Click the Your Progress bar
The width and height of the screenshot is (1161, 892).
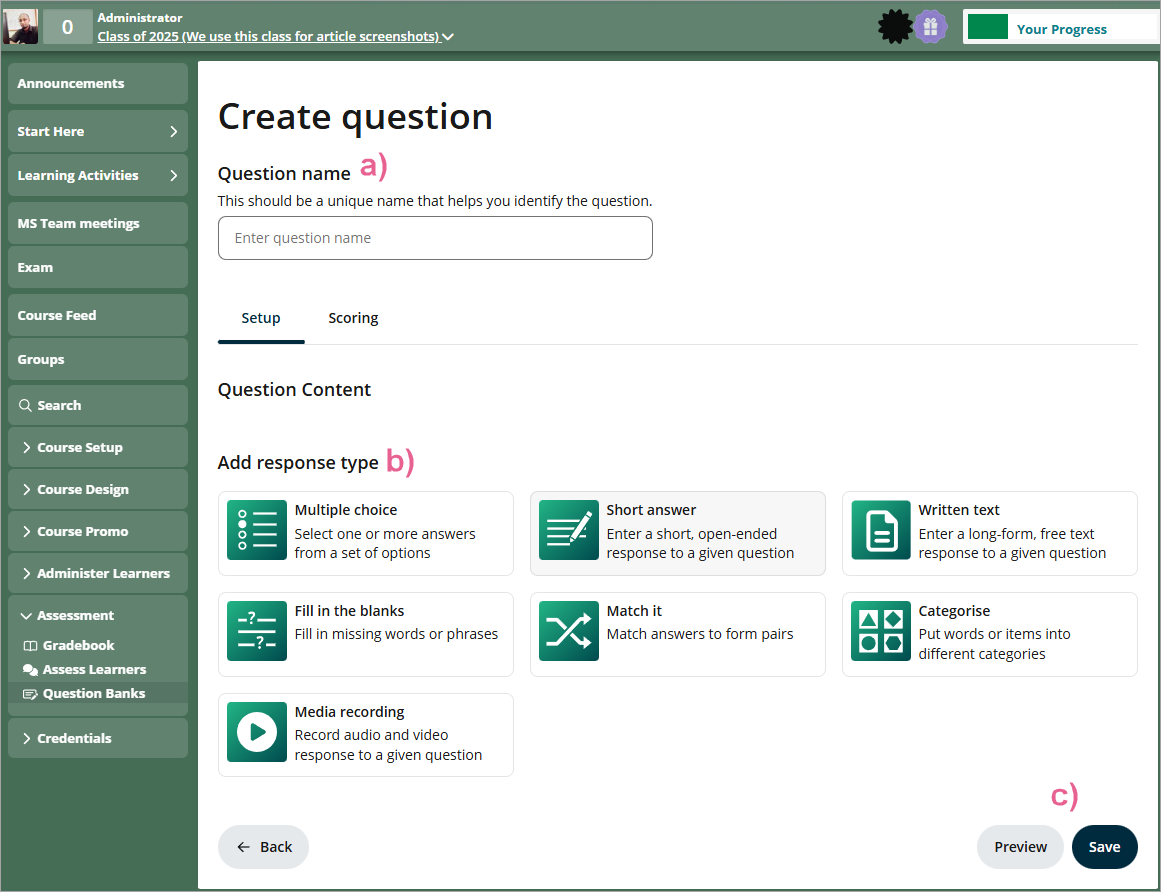(x=1060, y=29)
